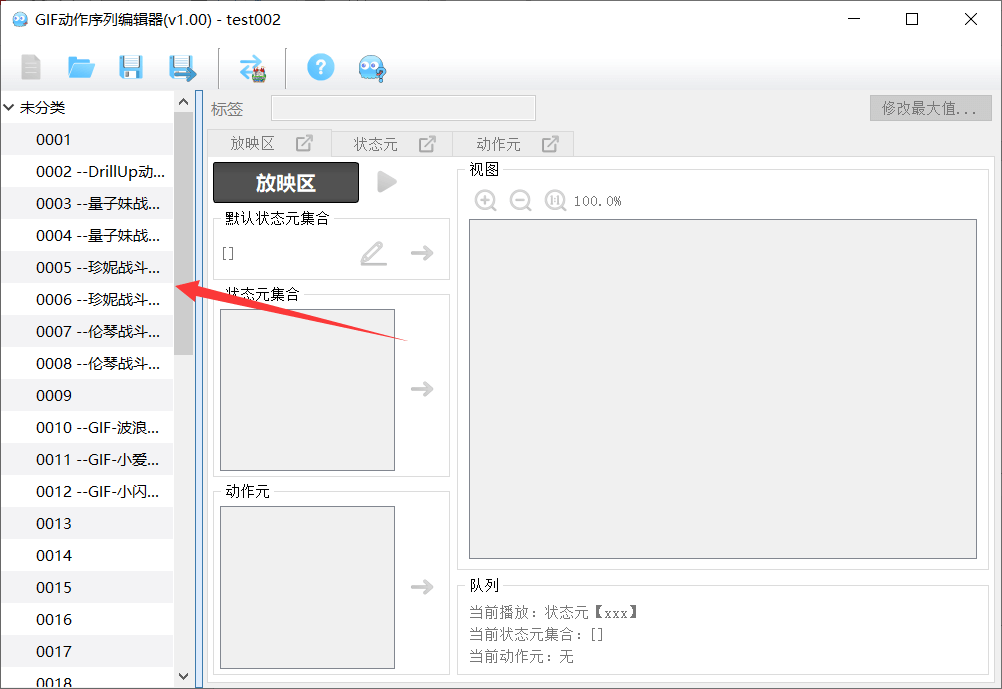1002x689 pixels.
Task: Click the 修改最大值... button
Action: [x=930, y=108]
